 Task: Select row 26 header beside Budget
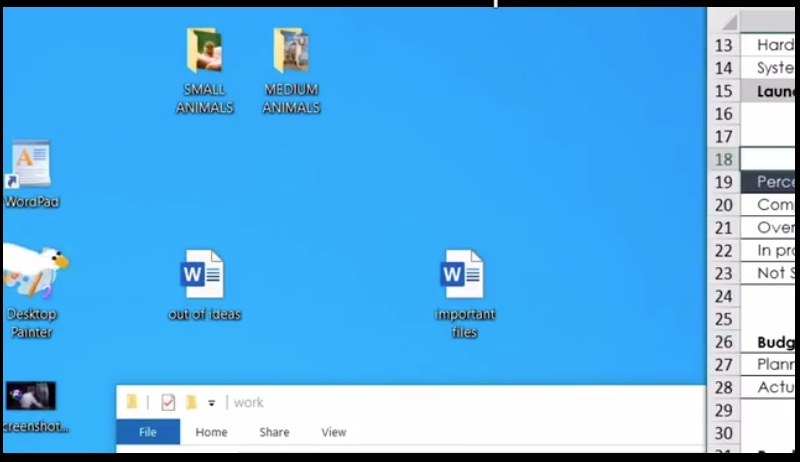724,342
